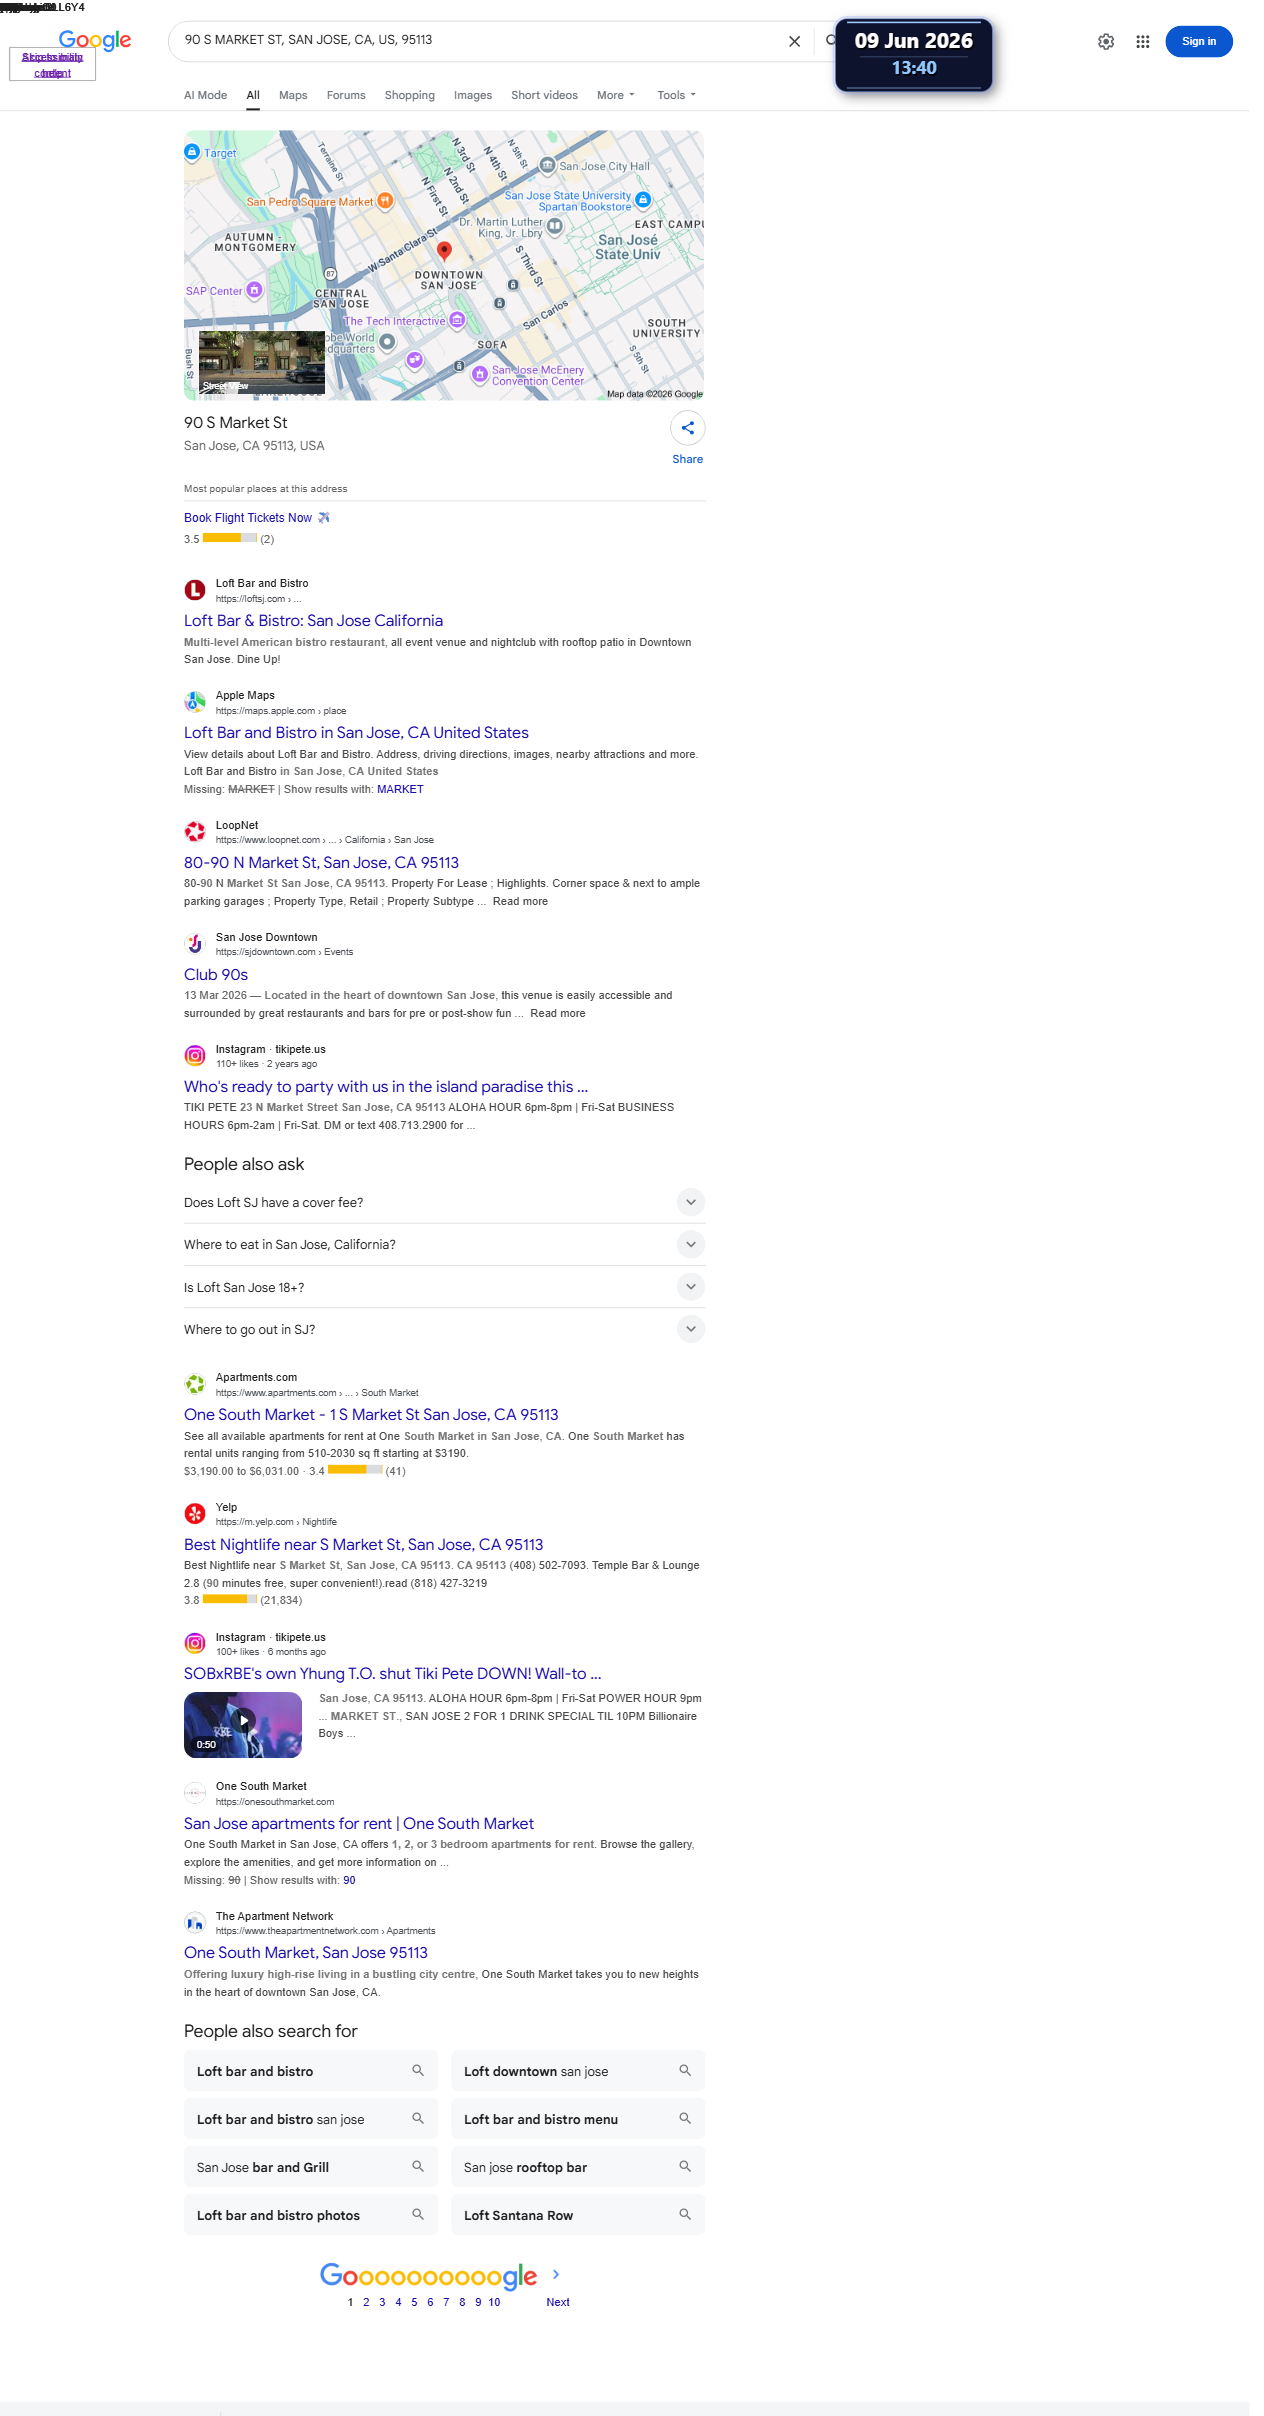The width and height of the screenshot is (1264, 2416).
Task: Switch to the Images tab
Action: coord(473,95)
